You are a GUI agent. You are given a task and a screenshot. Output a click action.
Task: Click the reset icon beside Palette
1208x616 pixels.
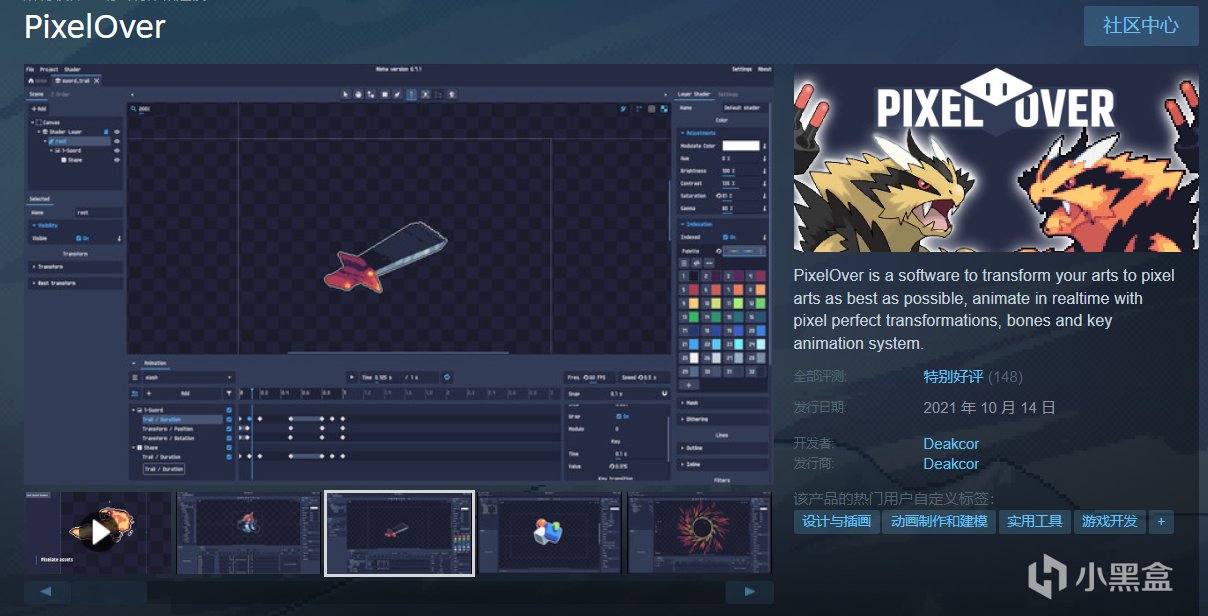[x=718, y=251]
